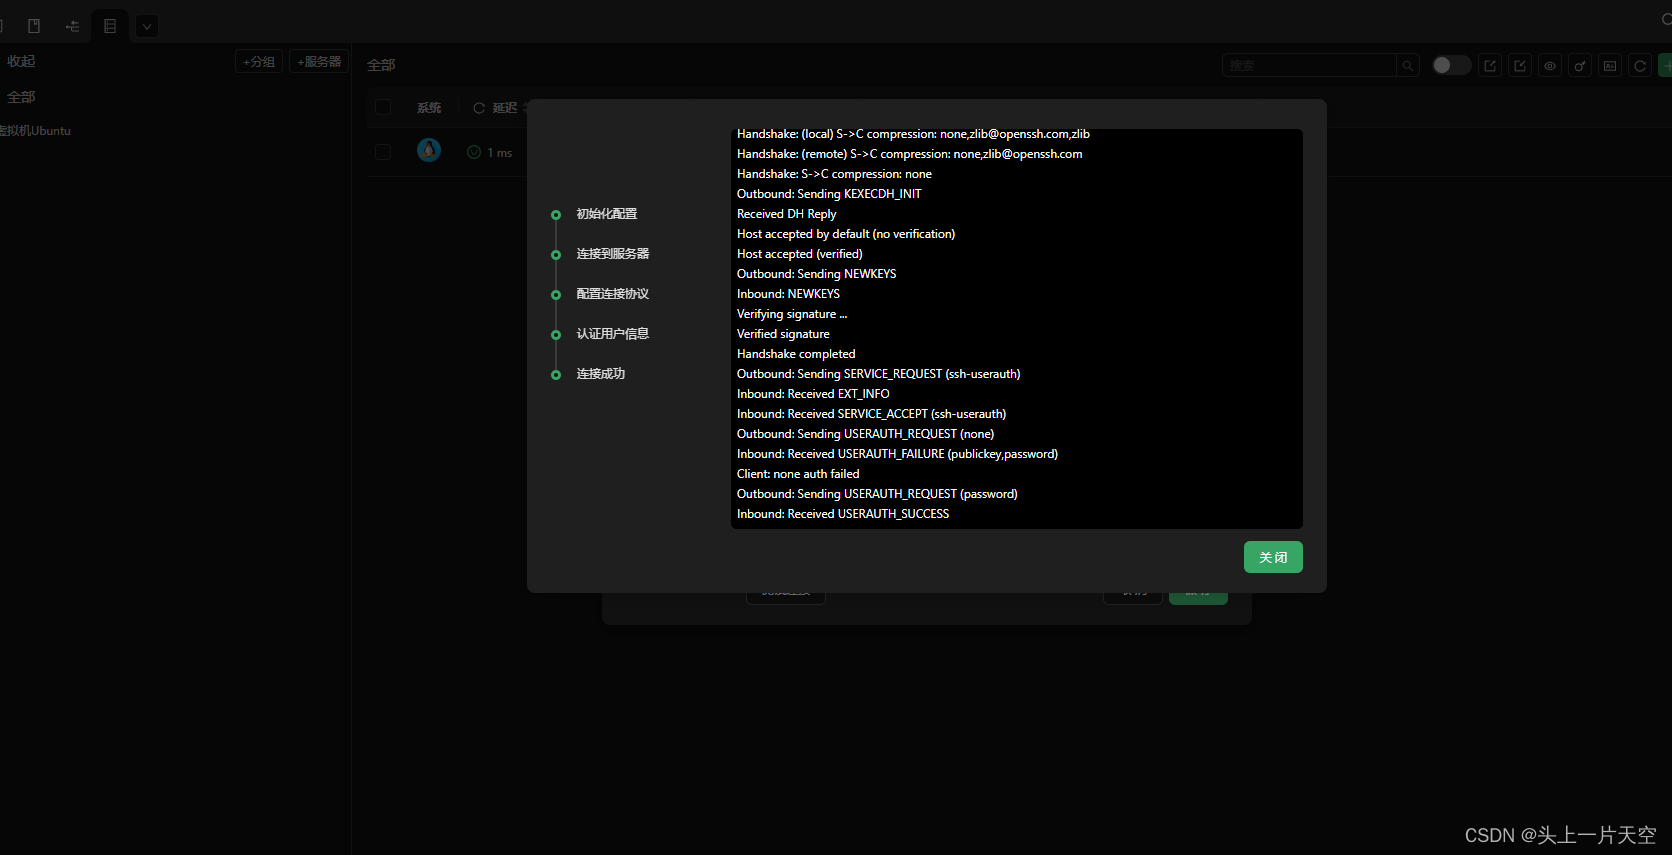Select 全部 group in the sidebar
The width and height of the screenshot is (1672, 855).
click(x=21, y=97)
